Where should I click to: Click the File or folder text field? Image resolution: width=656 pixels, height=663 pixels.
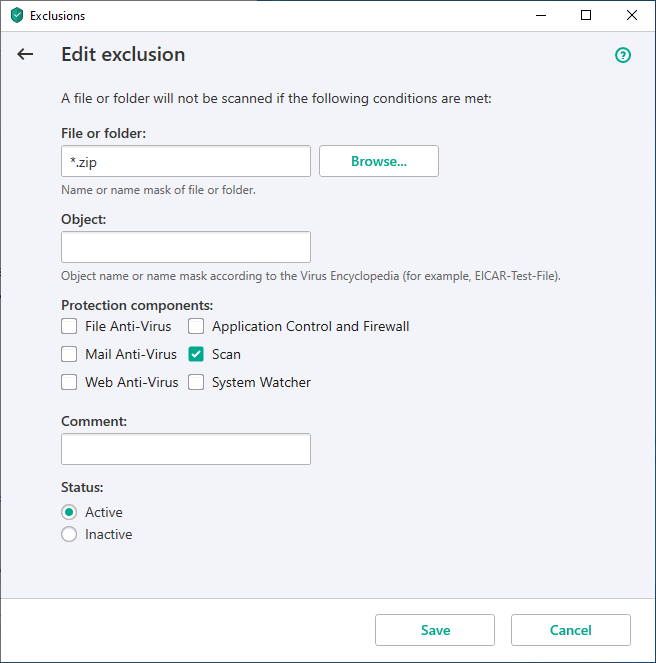point(186,161)
